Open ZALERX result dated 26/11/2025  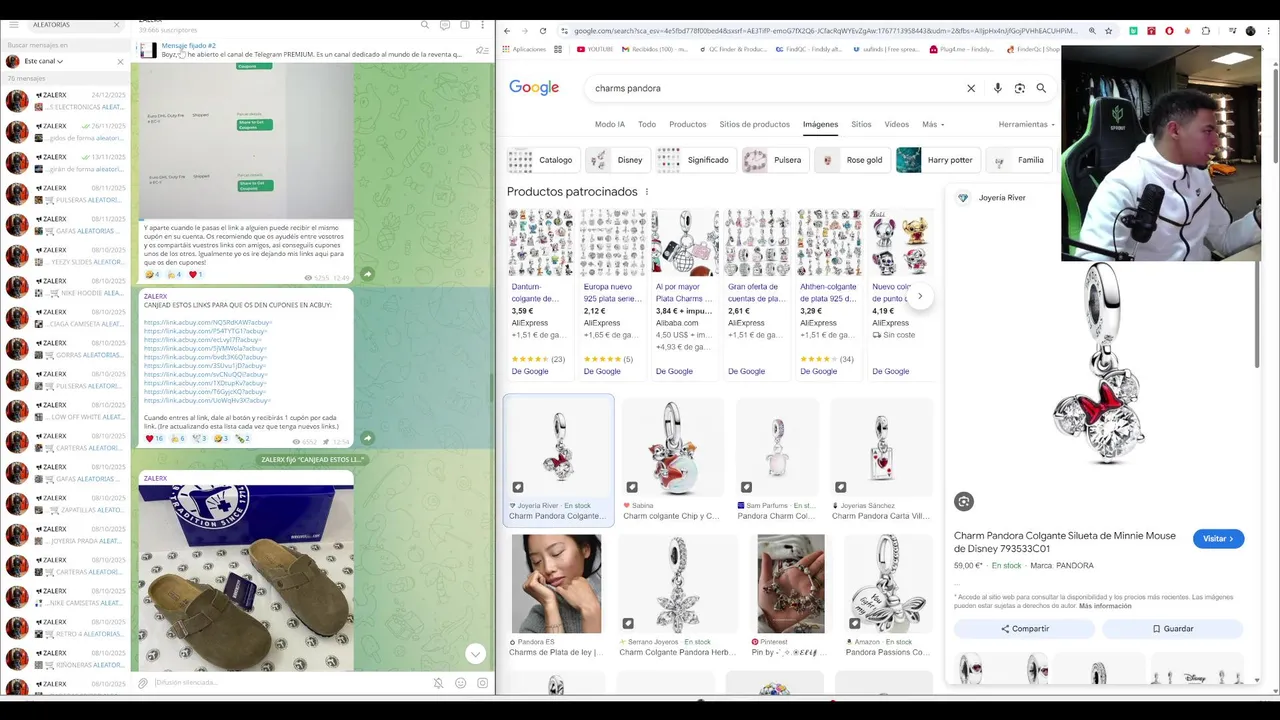65,132
